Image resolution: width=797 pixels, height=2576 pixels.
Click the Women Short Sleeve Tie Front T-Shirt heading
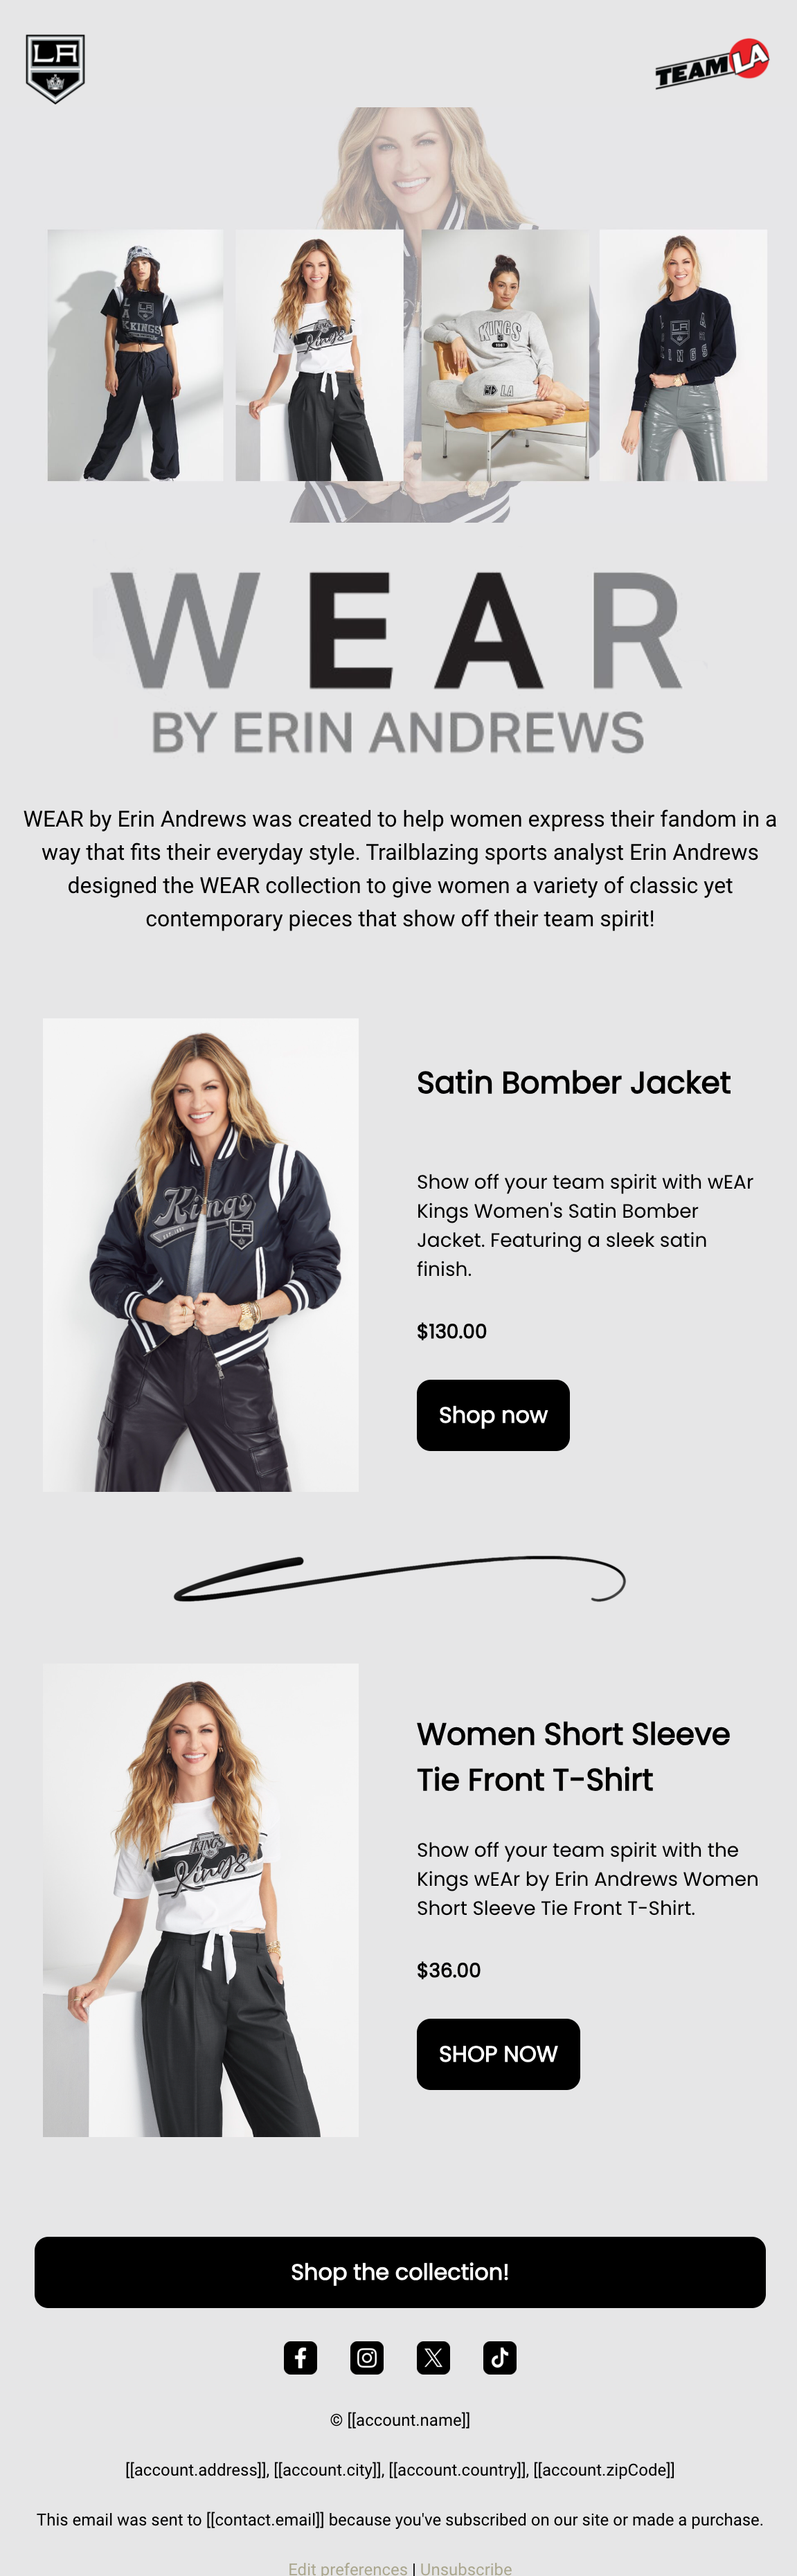(573, 1757)
